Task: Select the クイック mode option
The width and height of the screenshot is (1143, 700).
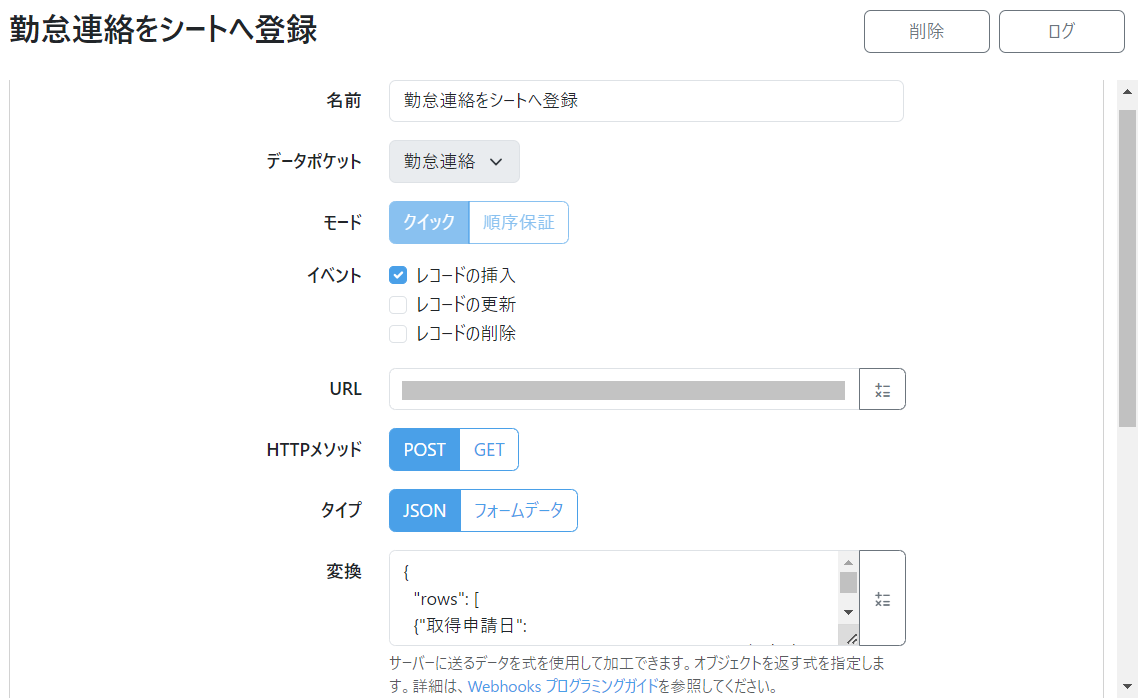Action: tap(428, 222)
